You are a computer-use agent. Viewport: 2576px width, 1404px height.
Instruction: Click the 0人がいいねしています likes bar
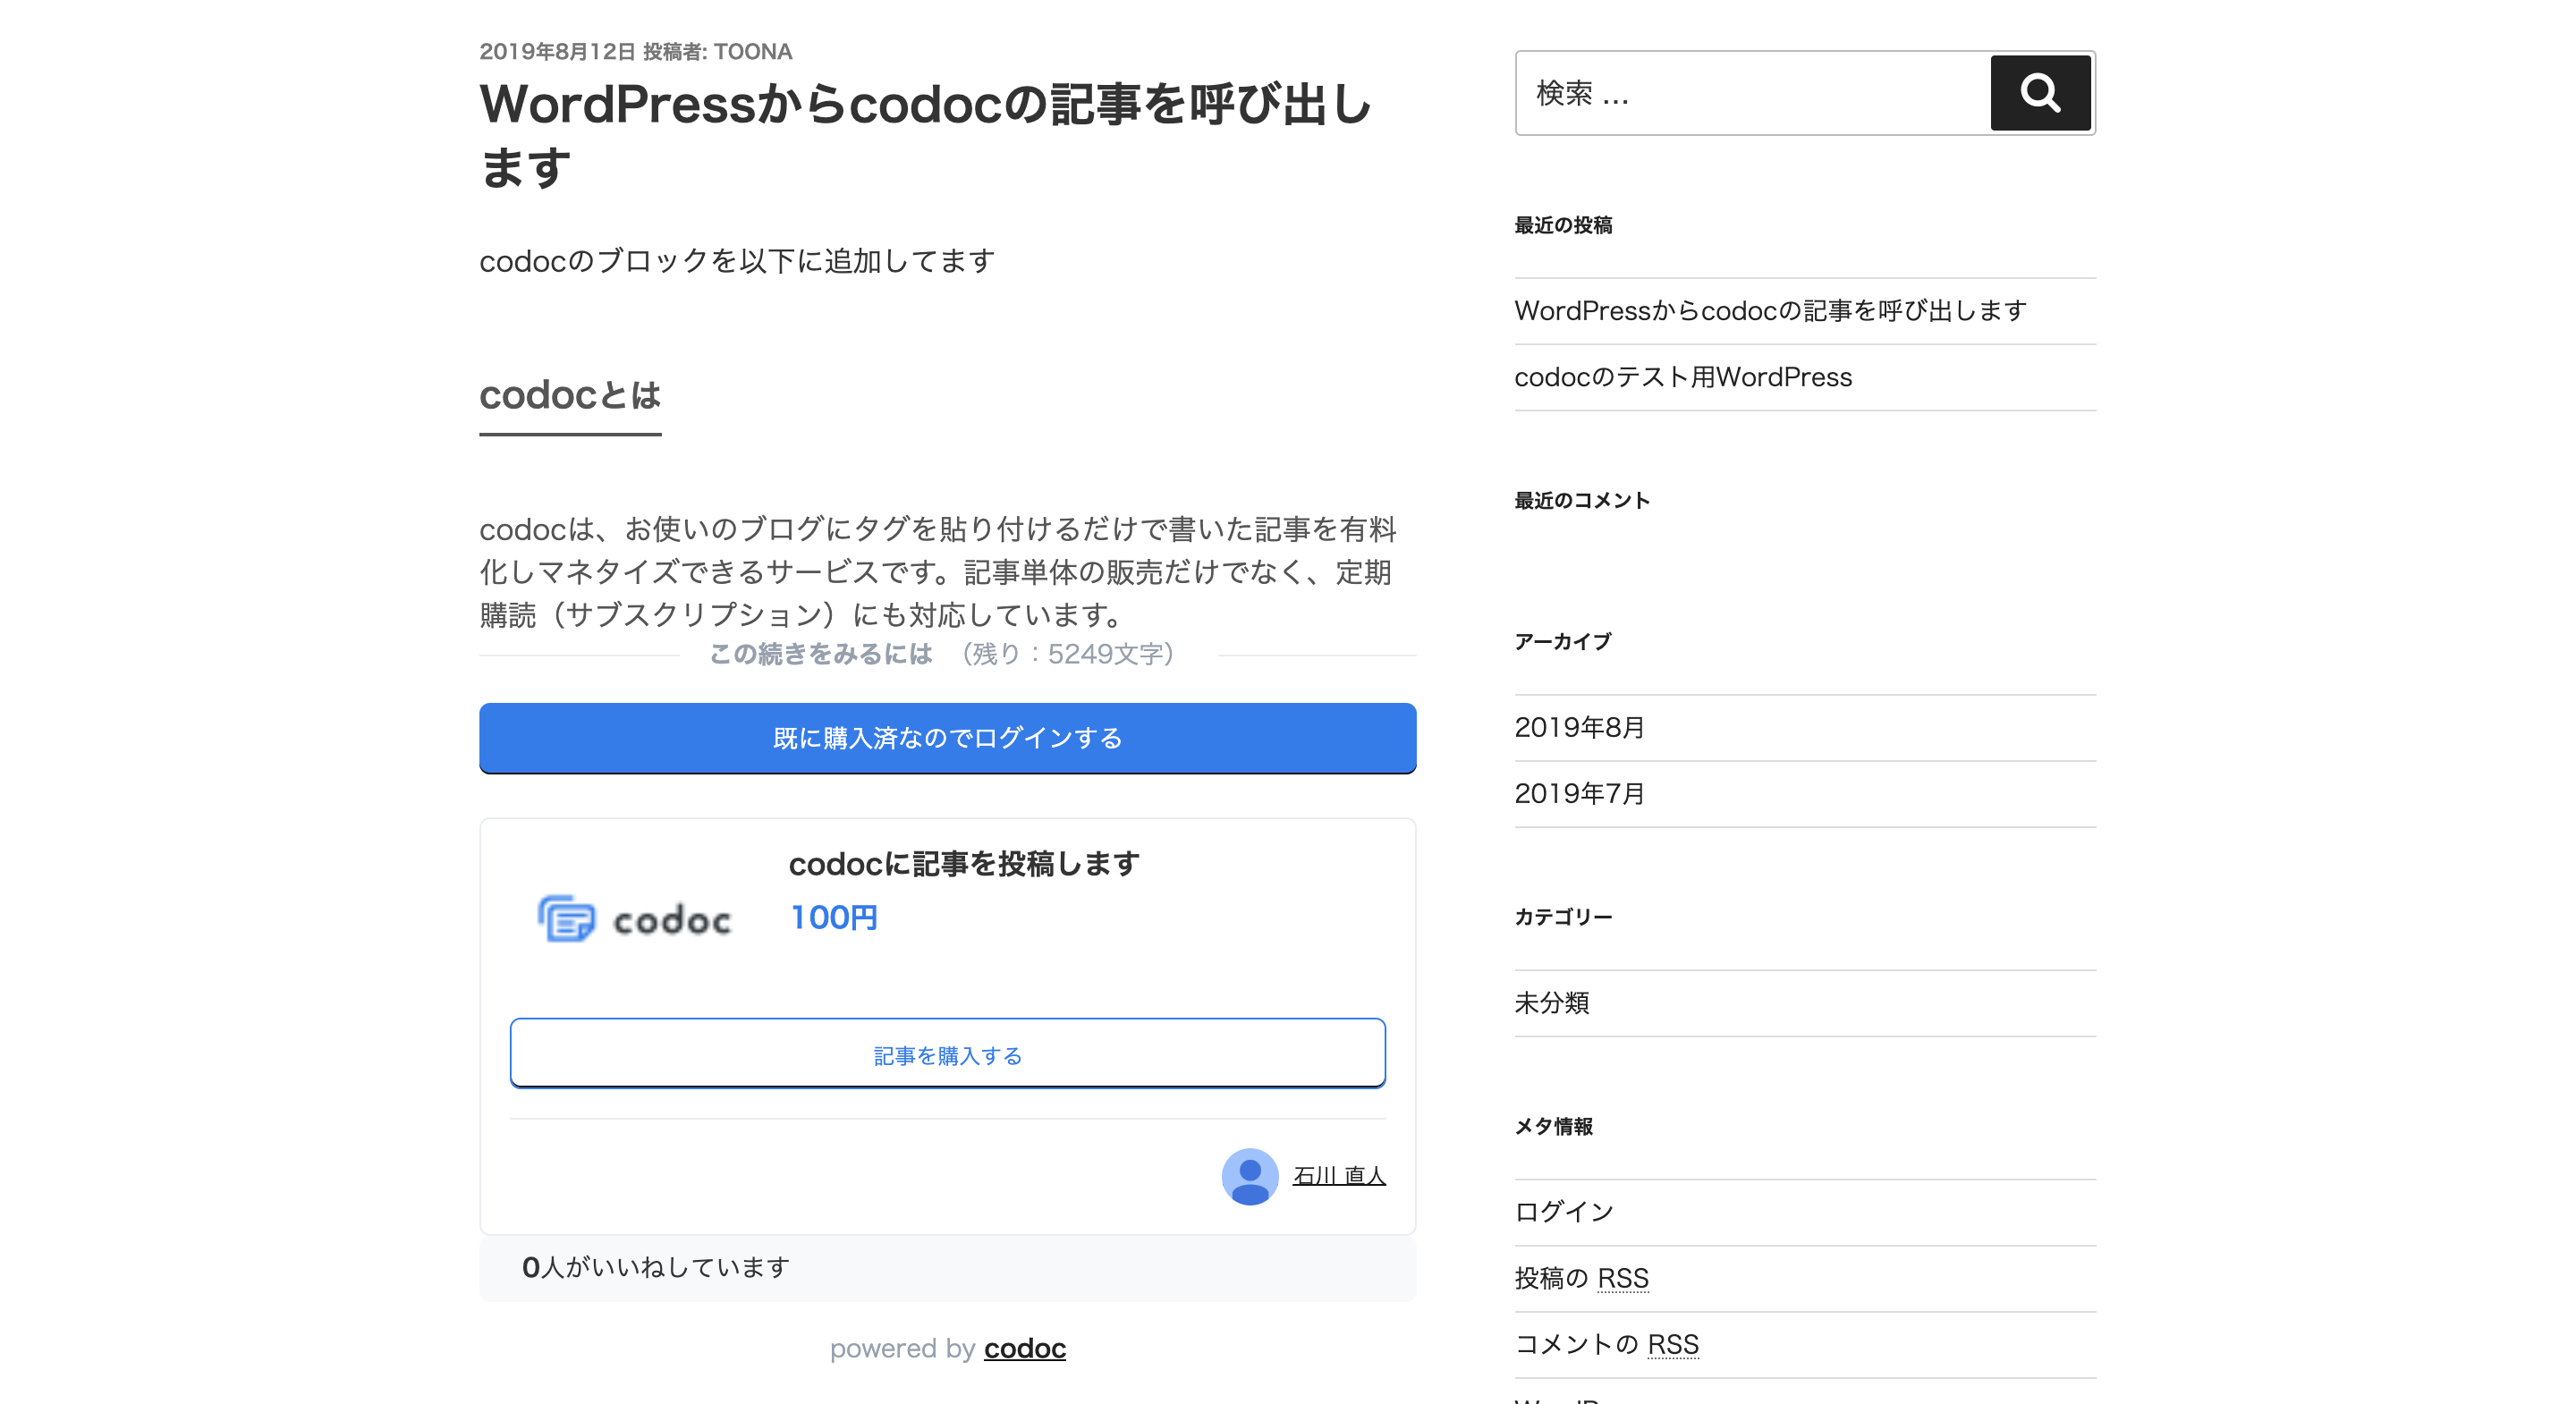point(656,1267)
